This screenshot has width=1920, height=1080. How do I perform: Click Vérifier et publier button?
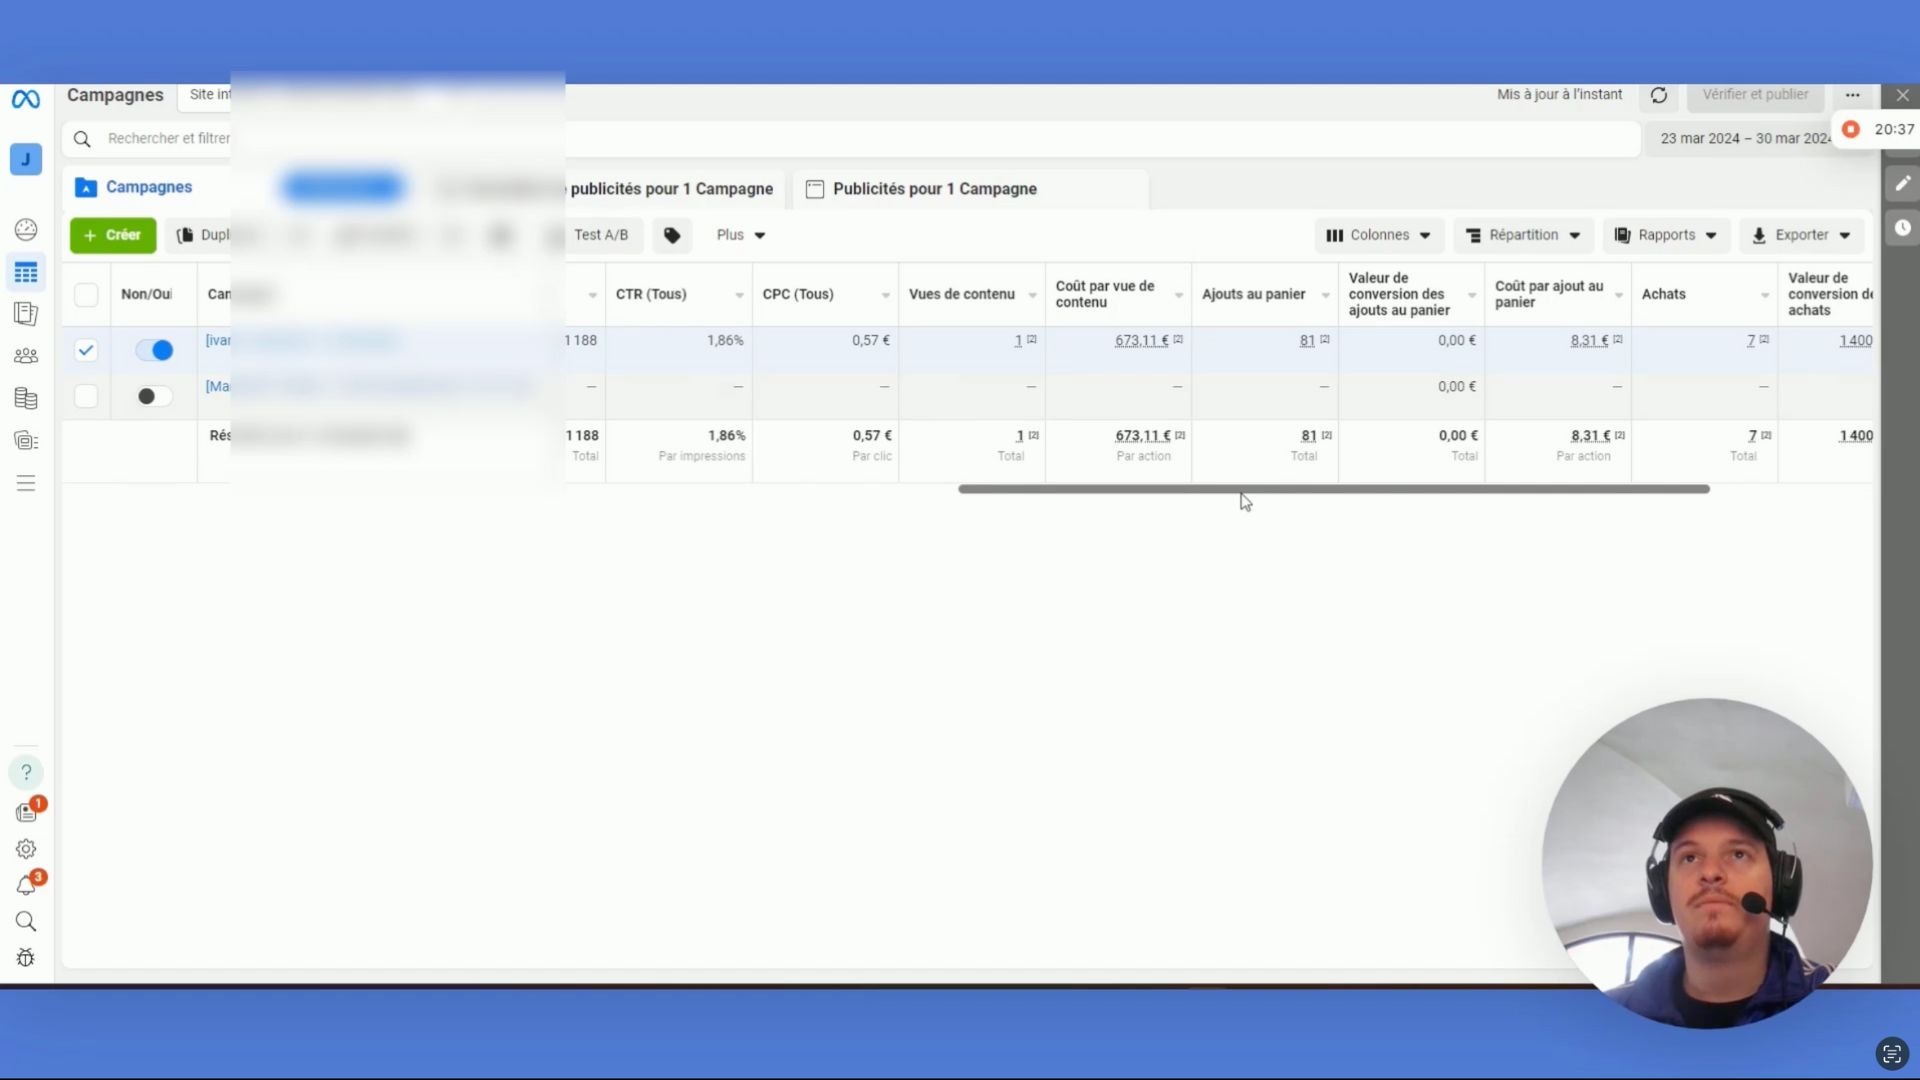(x=1755, y=95)
